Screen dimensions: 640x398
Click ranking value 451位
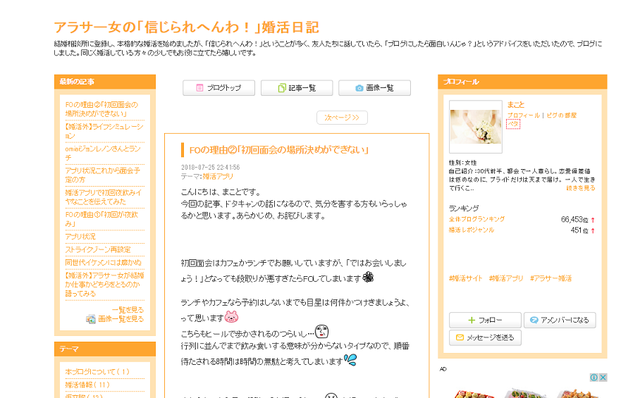pyautogui.click(x=580, y=230)
